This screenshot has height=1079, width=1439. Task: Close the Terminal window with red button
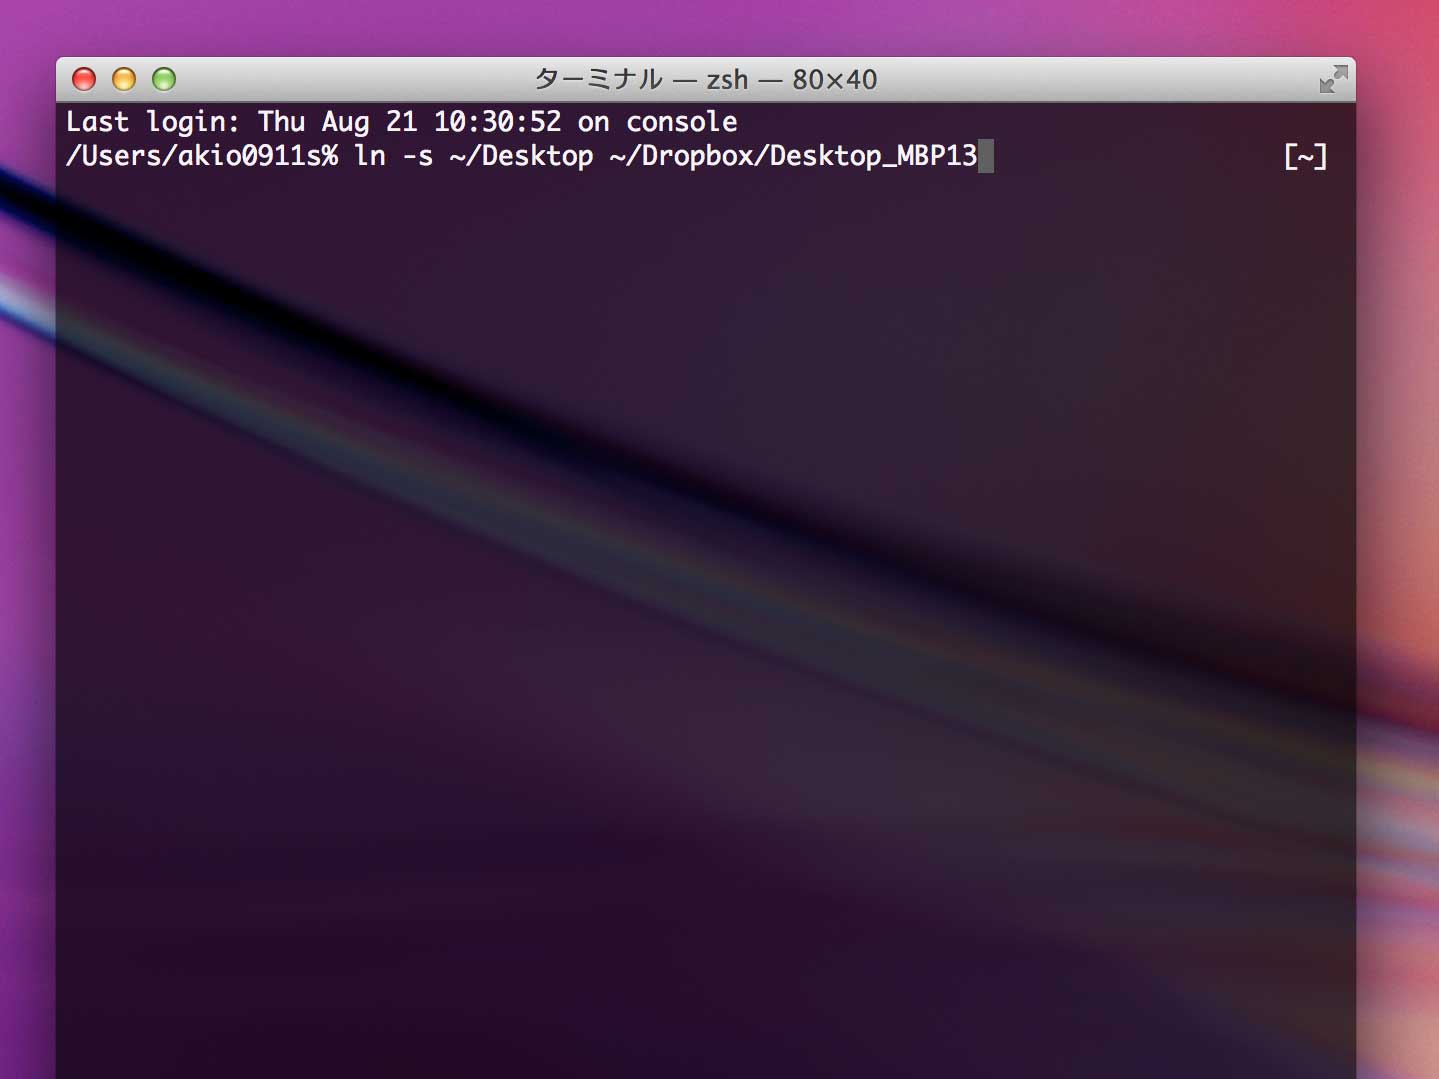84,79
